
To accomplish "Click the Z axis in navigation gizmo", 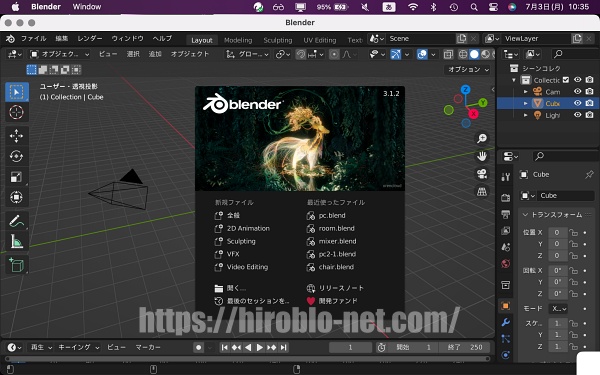I will [465, 90].
